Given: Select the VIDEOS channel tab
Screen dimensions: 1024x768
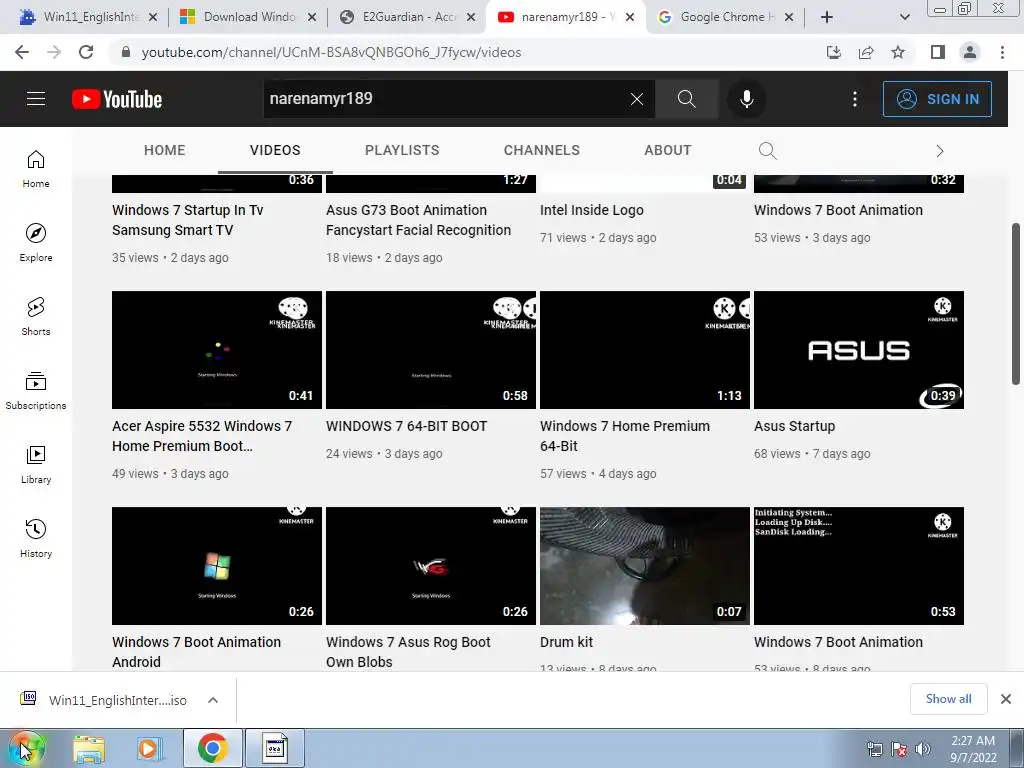Looking at the screenshot, I should [275, 150].
